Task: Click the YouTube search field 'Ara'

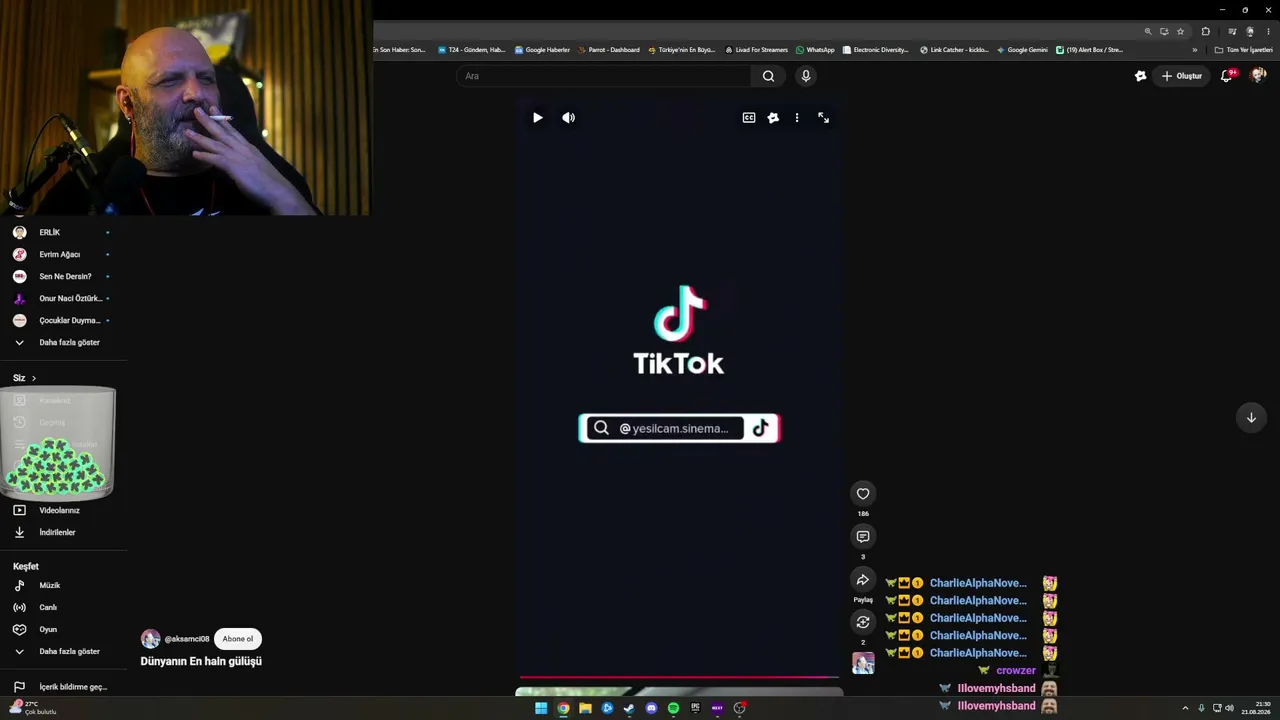Action: click(x=604, y=76)
